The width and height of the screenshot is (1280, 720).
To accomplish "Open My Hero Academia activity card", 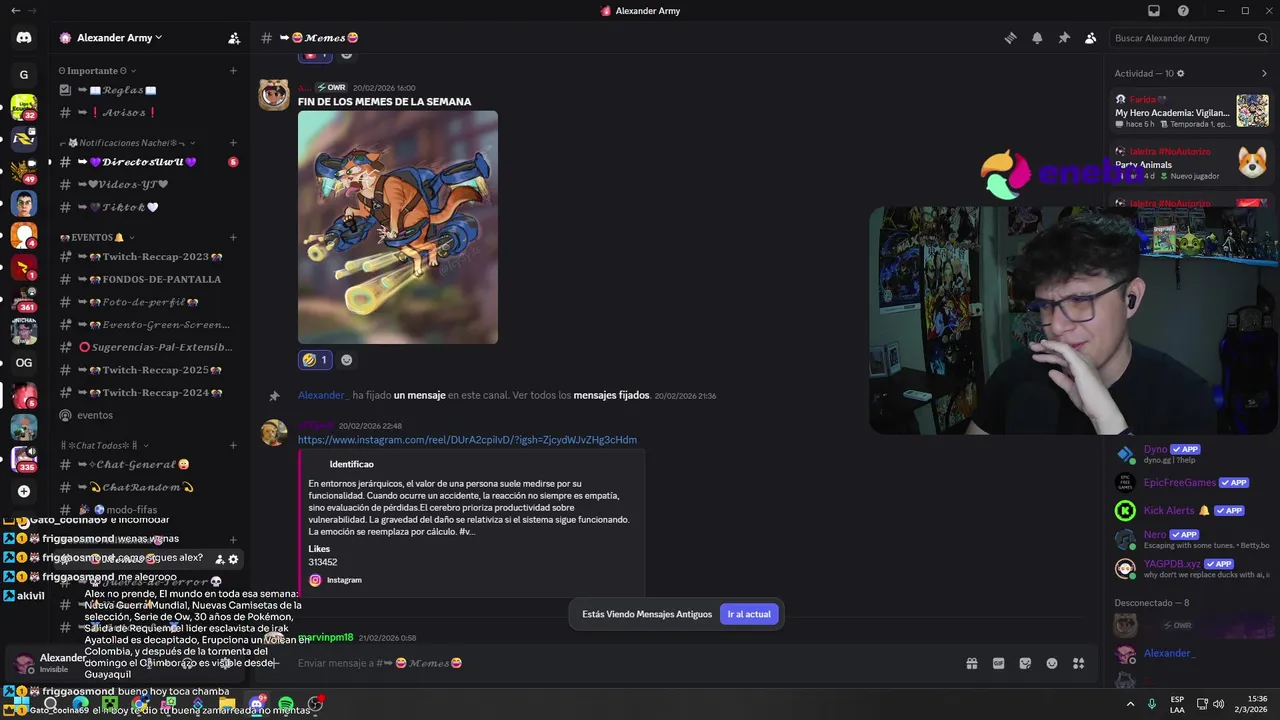I will pos(1192,111).
